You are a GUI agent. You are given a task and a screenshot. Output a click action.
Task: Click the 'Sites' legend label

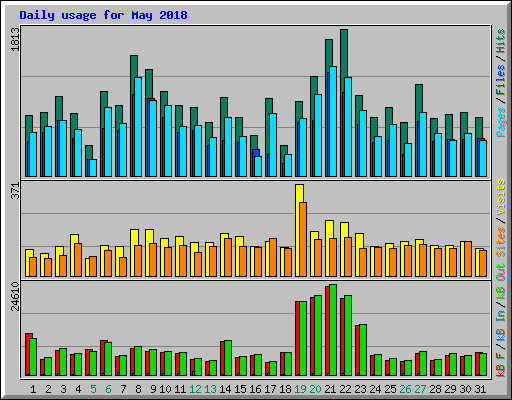point(501,242)
